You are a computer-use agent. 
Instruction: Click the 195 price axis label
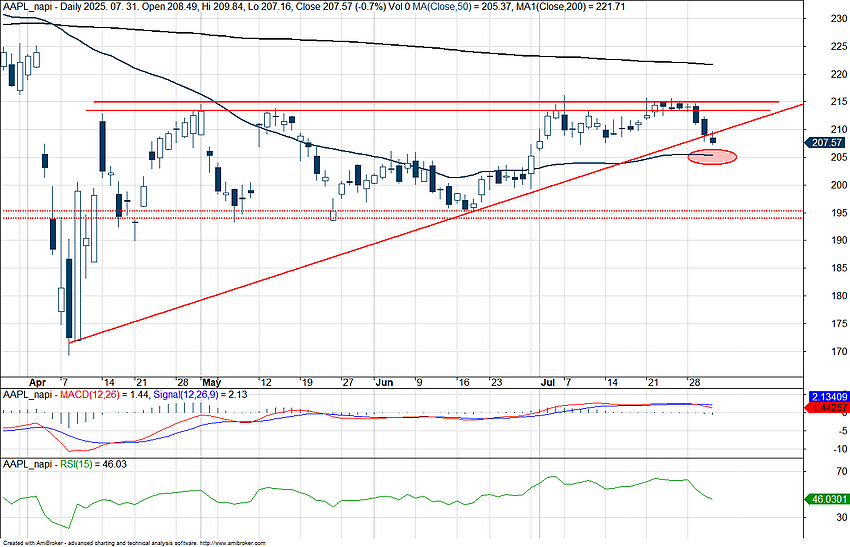[839, 213]
